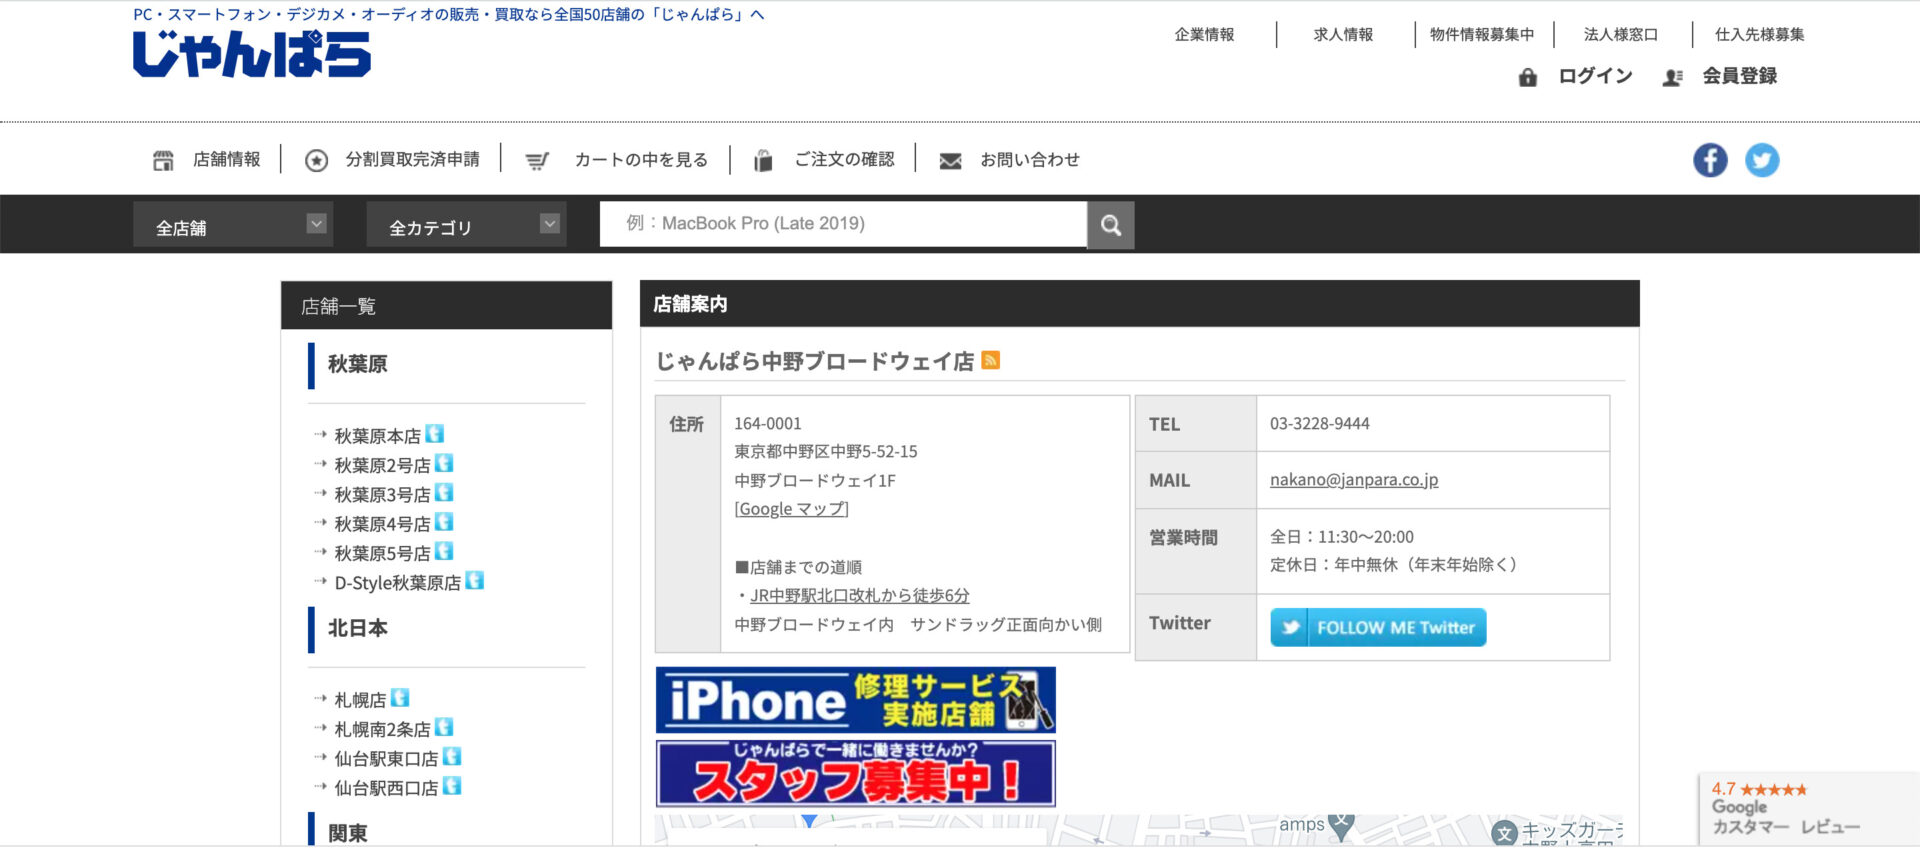Open 法人様窓口 in top menu
The height and width of the screenshot is (848, 1920).
pyautogui.click(x=1620, y=35)
